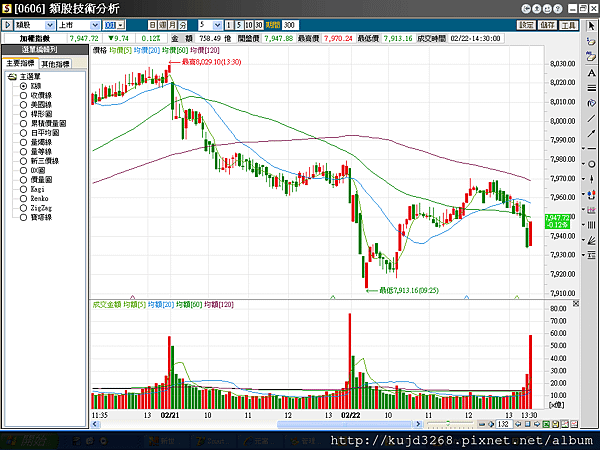The image size is (600, 450).
Task: Select the text annotation A tool
Action: (x=591, y=73)
